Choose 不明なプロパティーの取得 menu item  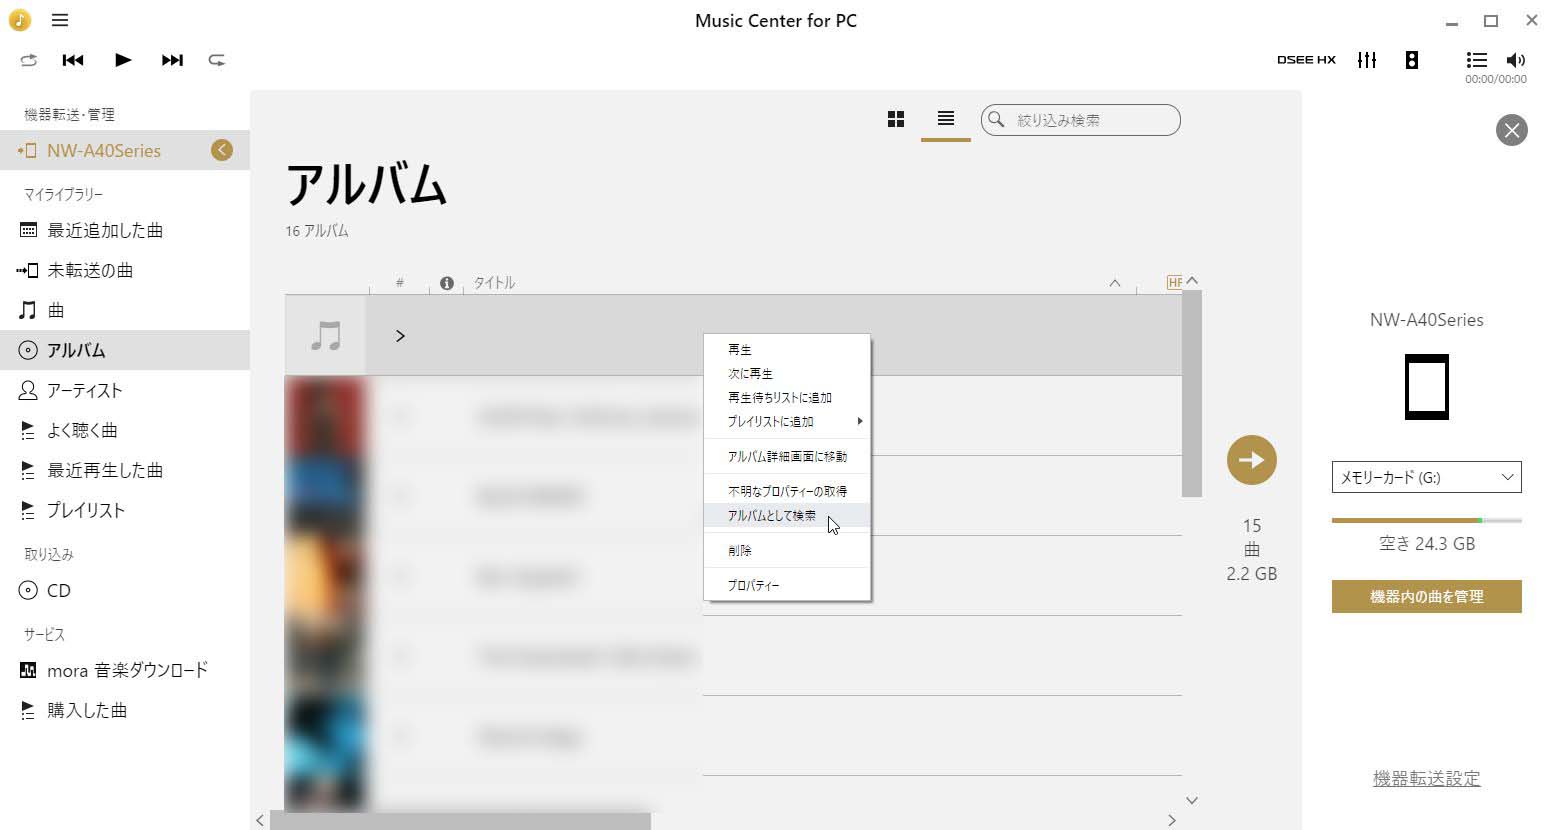coord(787,491)
